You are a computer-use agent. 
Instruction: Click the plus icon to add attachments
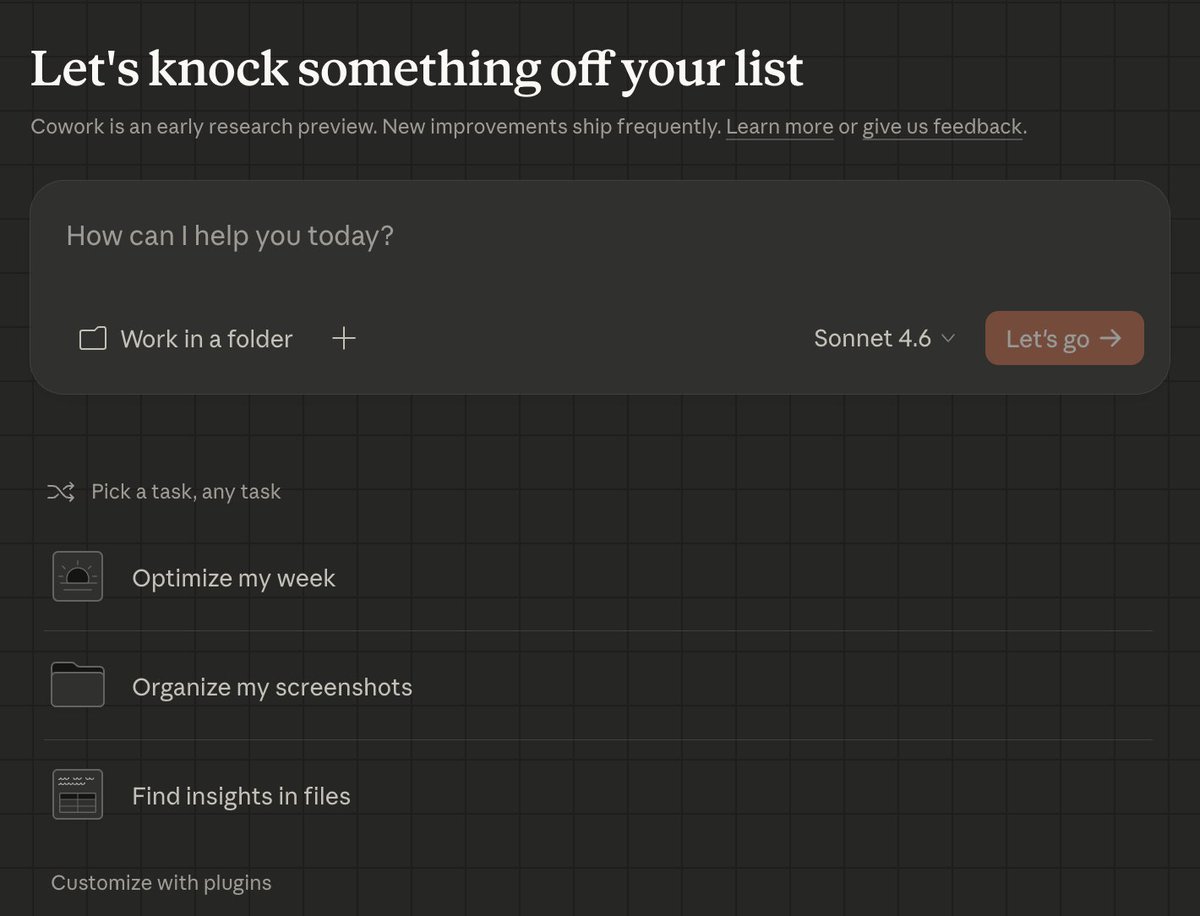(x=344, y=339)
